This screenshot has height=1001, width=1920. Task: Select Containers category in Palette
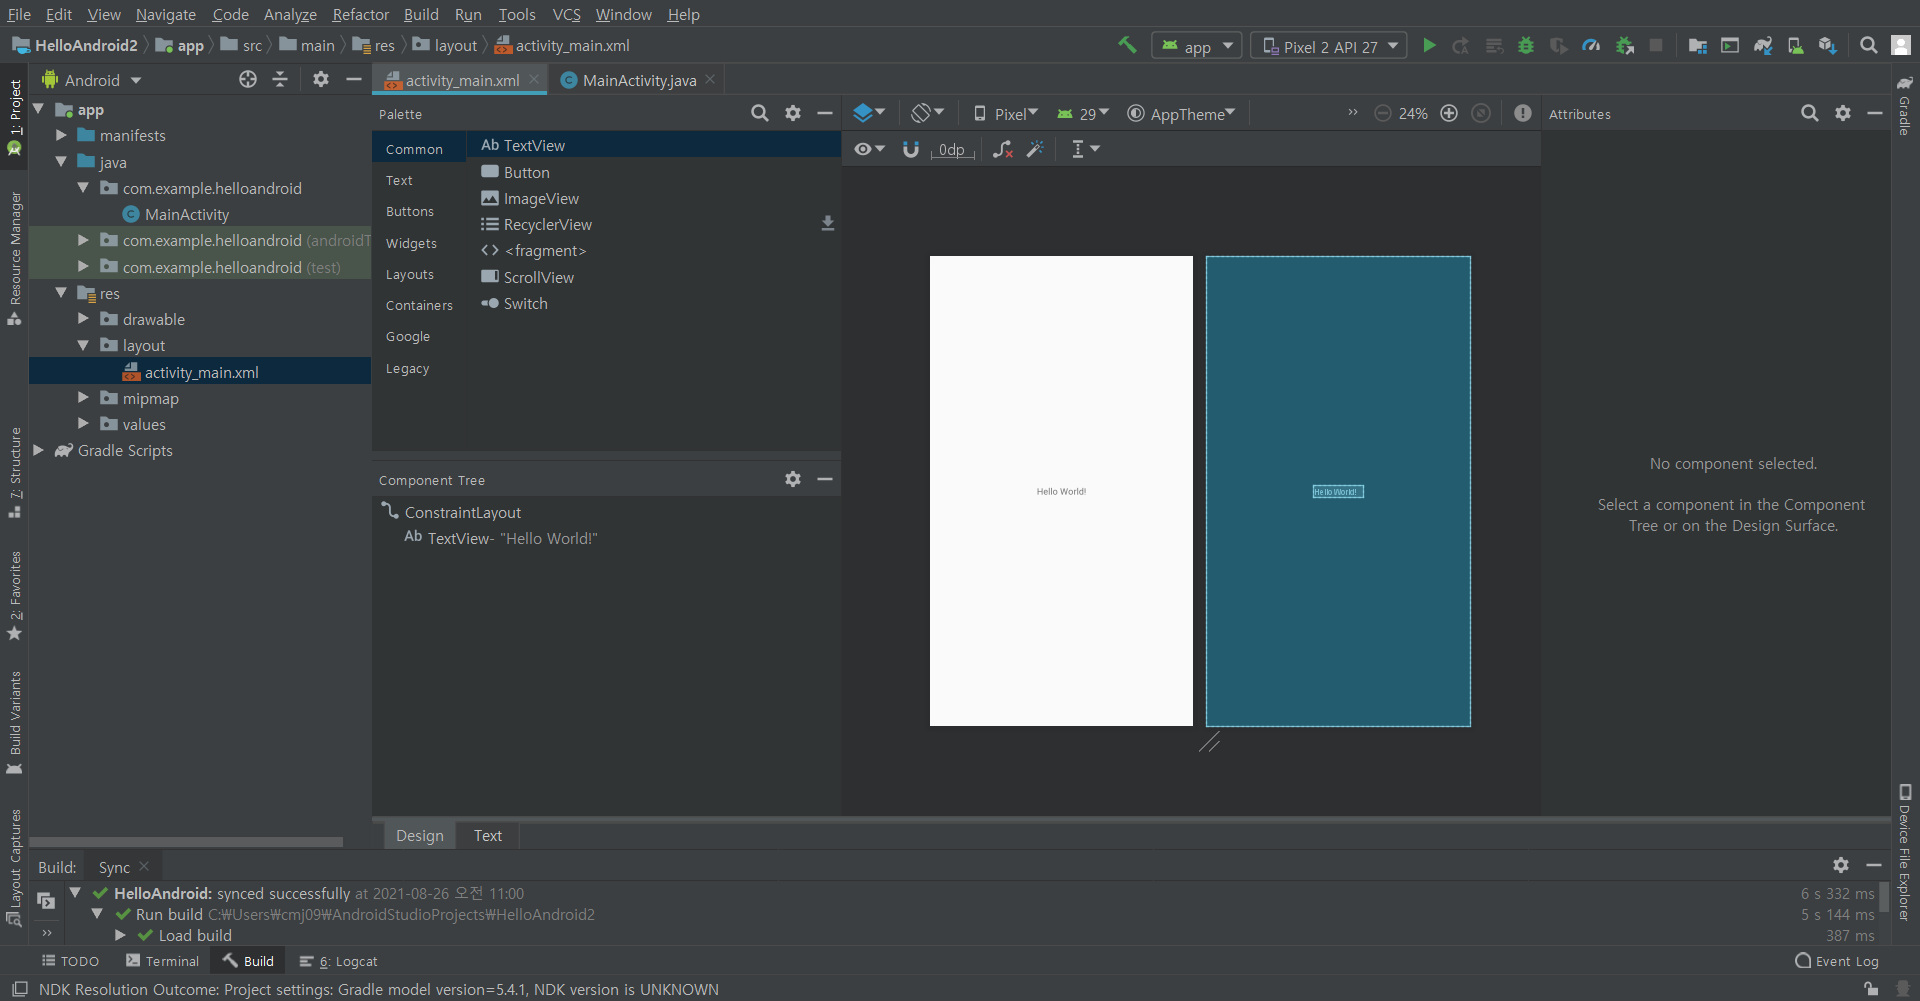click(x=419, y=305)
